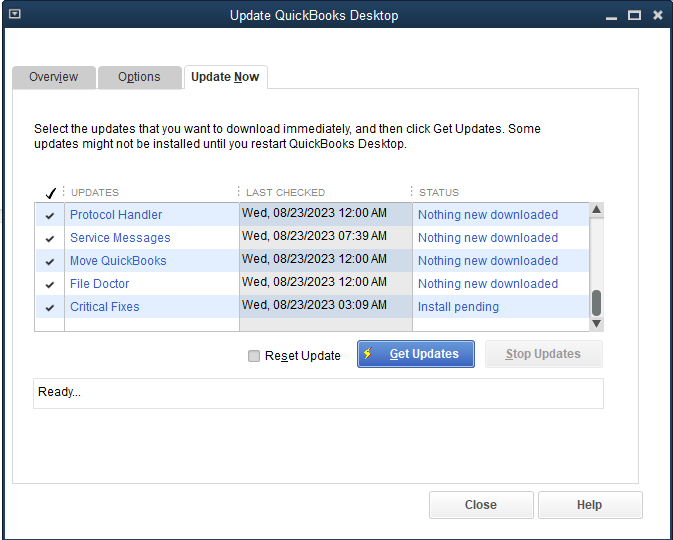This screenshot has width=673, height=540.
Task: Click the UPDATES column header
Action: point(95,192)
